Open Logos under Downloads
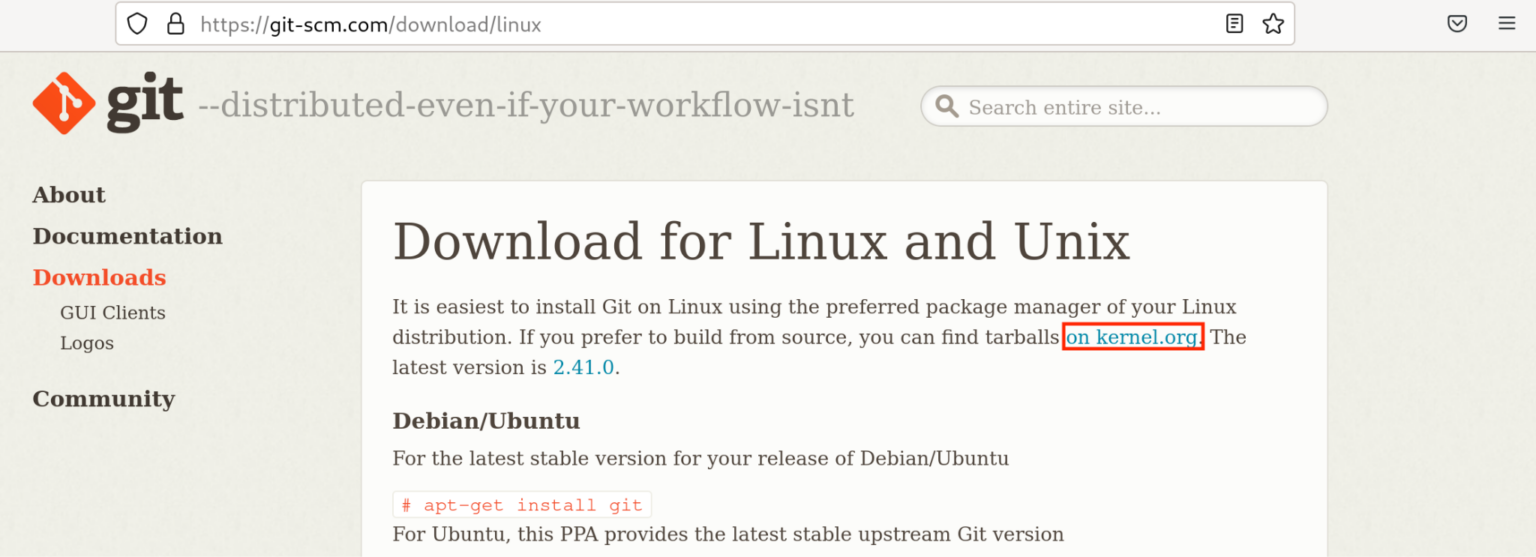The image size is (1536, 557). (87, 343)
